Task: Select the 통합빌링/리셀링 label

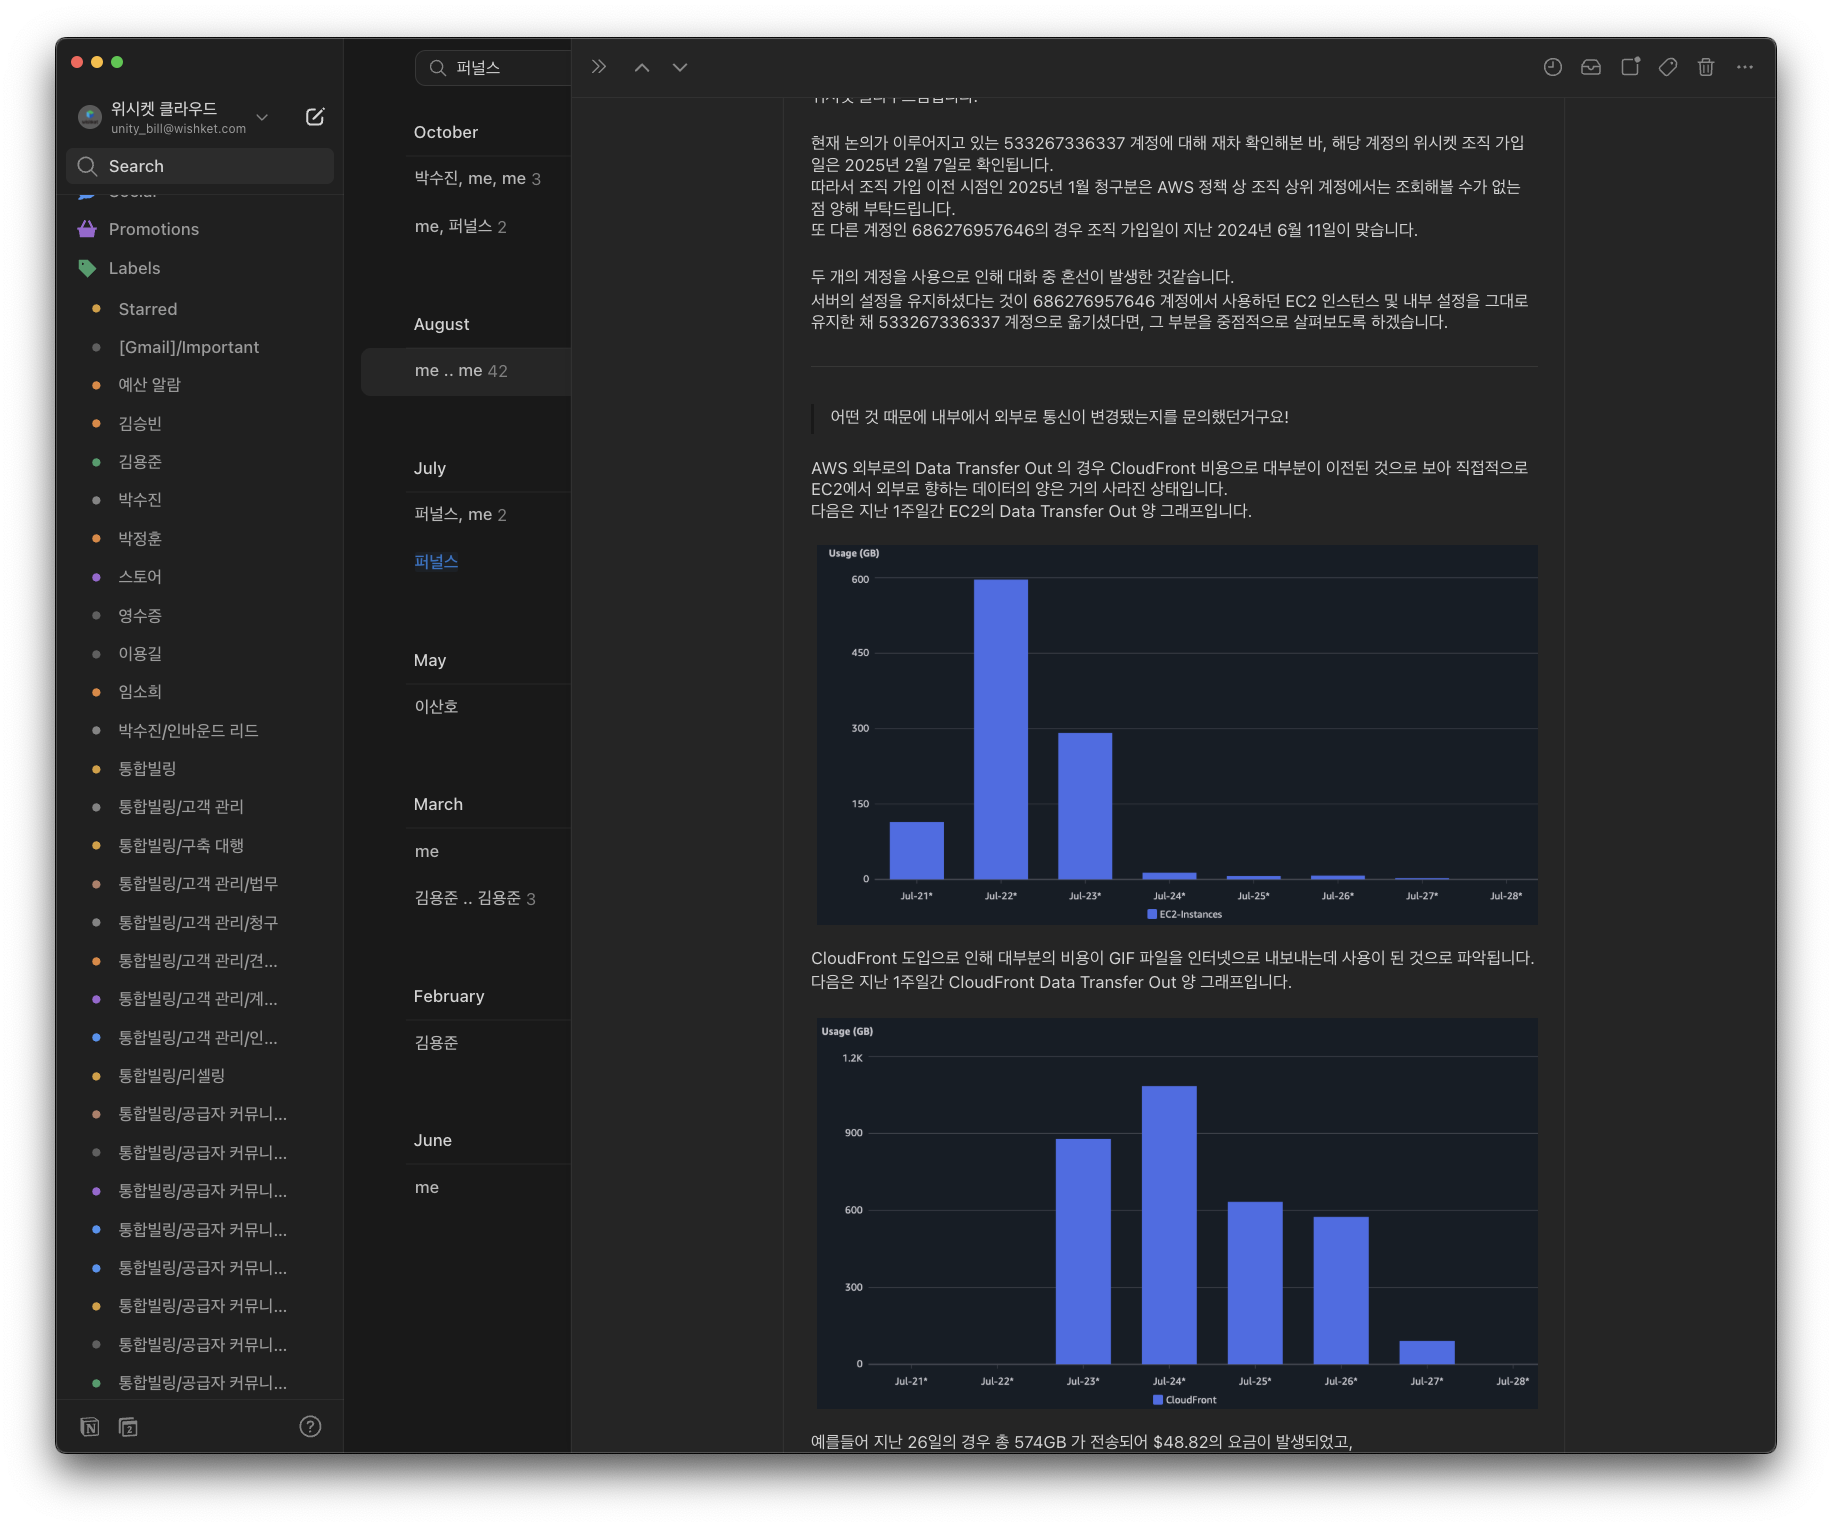Action: (x=171, y=1076)
